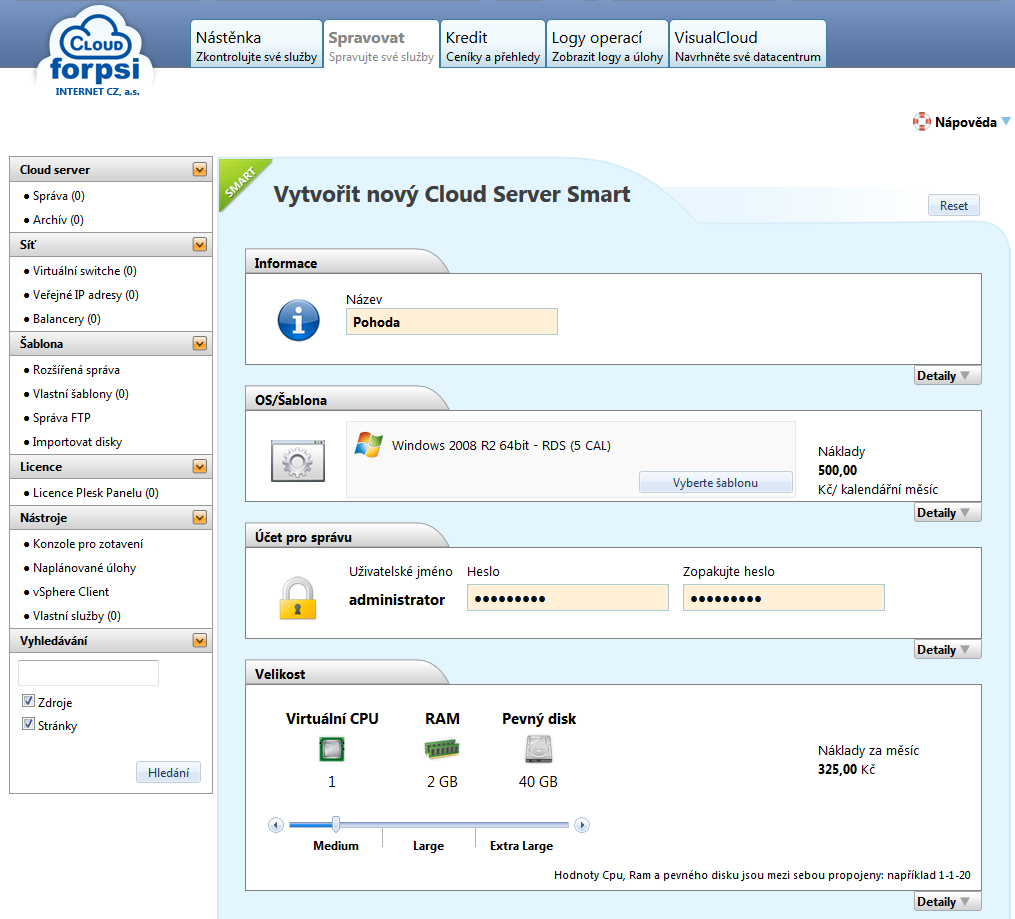
Task: Switch to the VisualCloud tab
Action: (x=747, y=45)
